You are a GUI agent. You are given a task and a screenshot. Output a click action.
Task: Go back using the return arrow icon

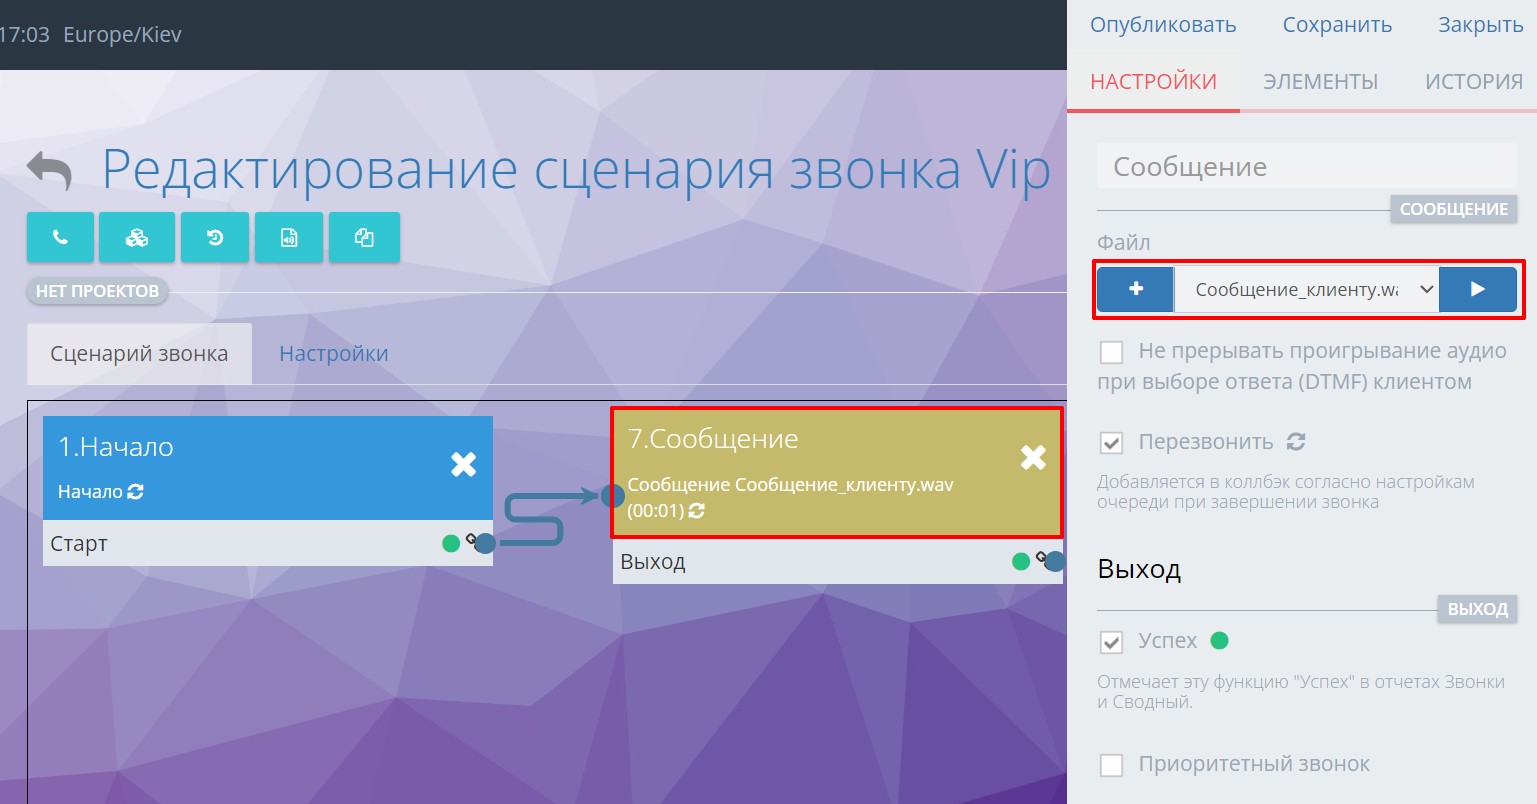tap(50, 170)
